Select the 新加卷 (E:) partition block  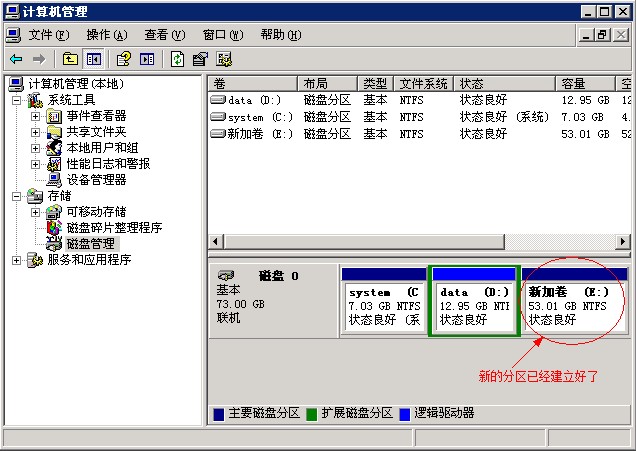click(x=573, y=305)
